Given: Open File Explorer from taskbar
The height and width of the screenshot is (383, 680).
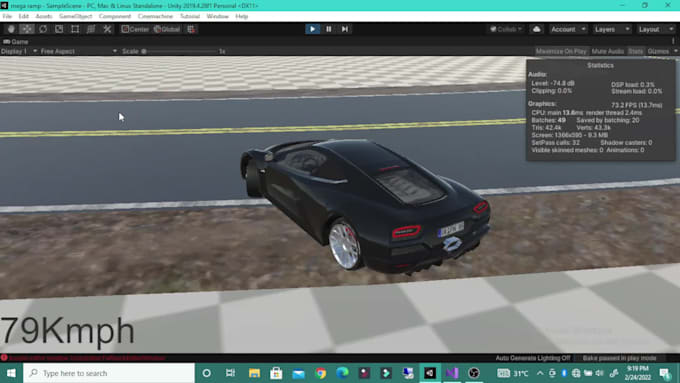Looking at the screenshot, I should click(x=254, y=373).
